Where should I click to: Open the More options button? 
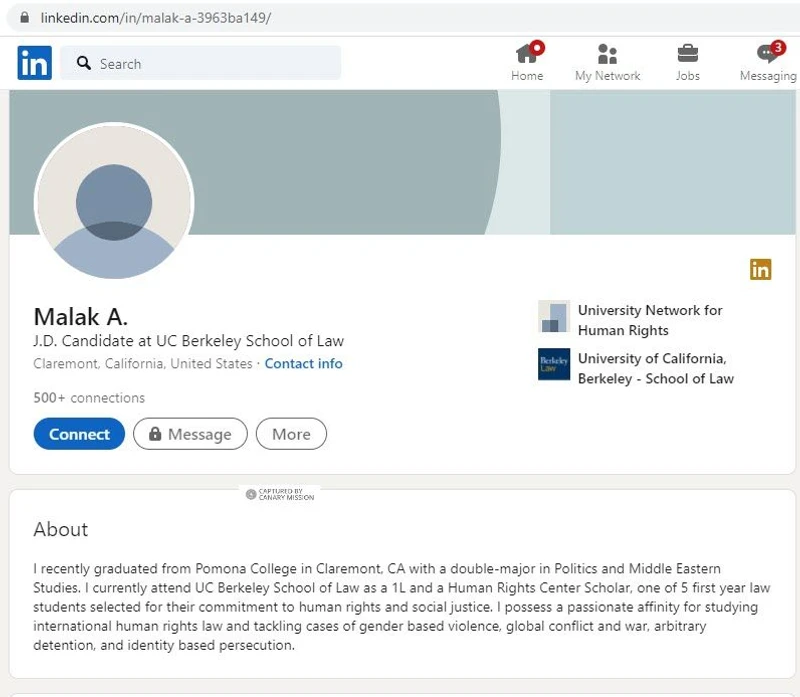coord(291,434)
